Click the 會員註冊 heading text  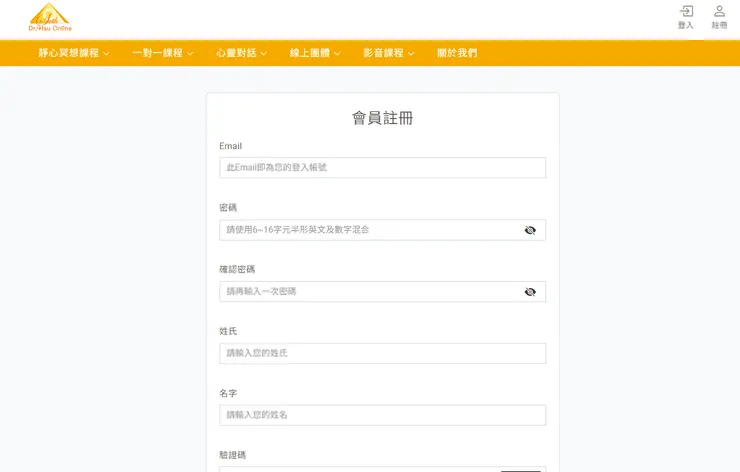pyautogui.click(x=383, y=118)
